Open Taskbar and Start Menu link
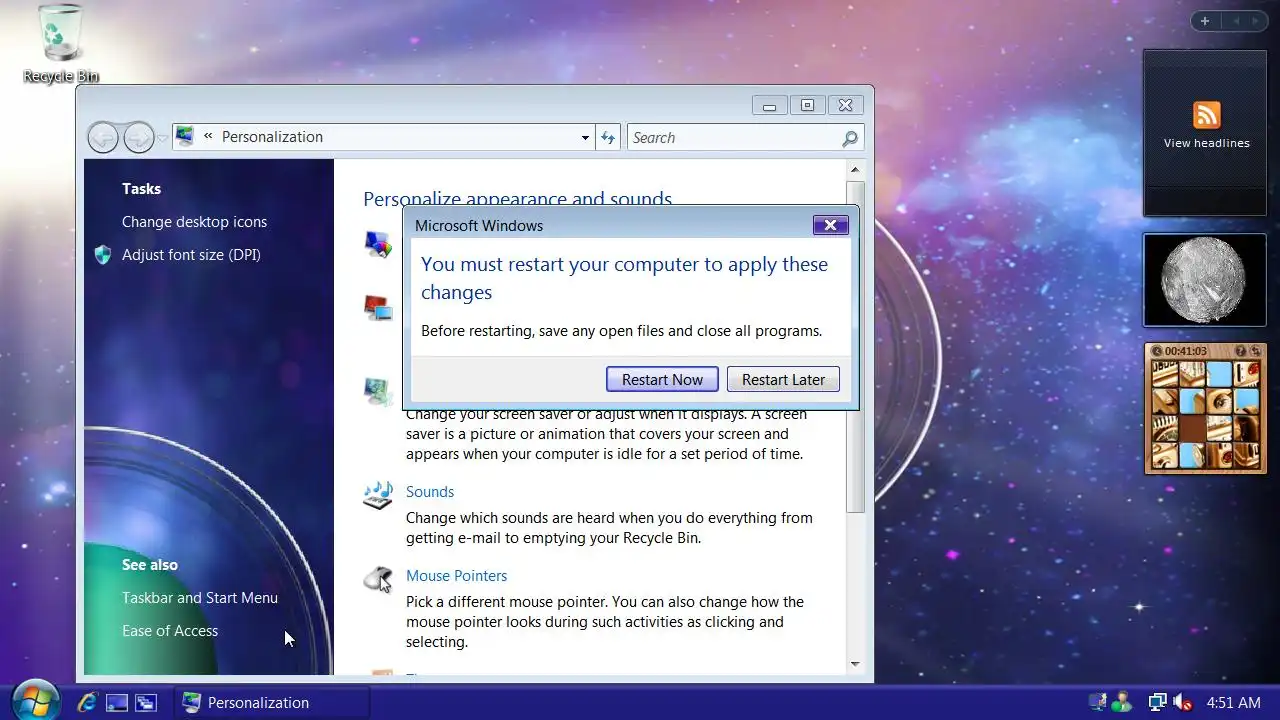 click(200, 598)
